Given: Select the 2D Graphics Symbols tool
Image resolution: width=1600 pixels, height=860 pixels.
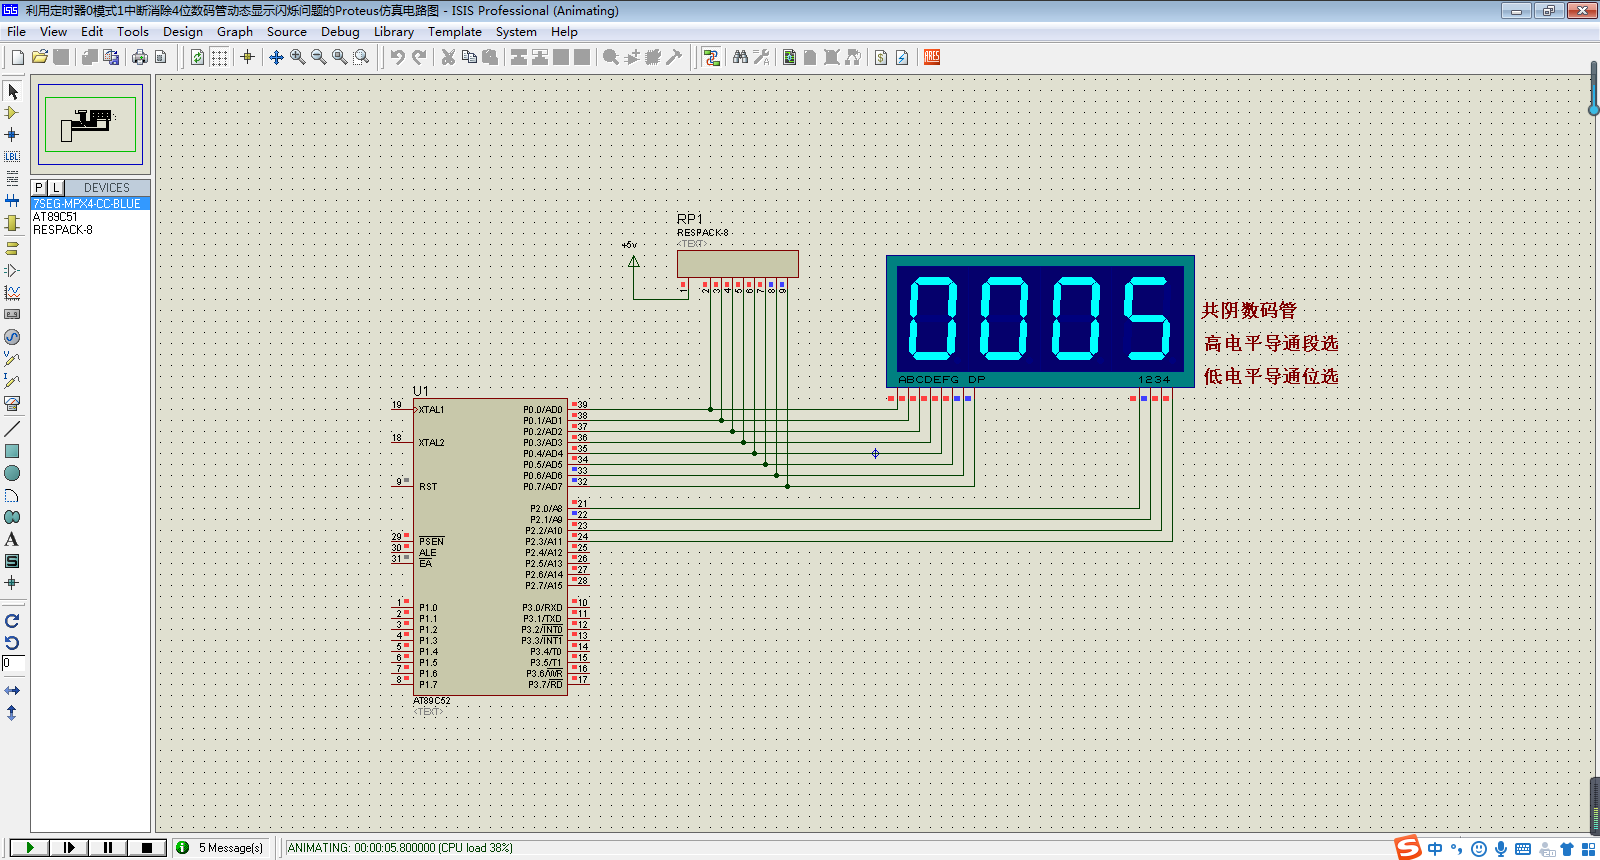Looking at the screenshot, I should coord(12,561).
